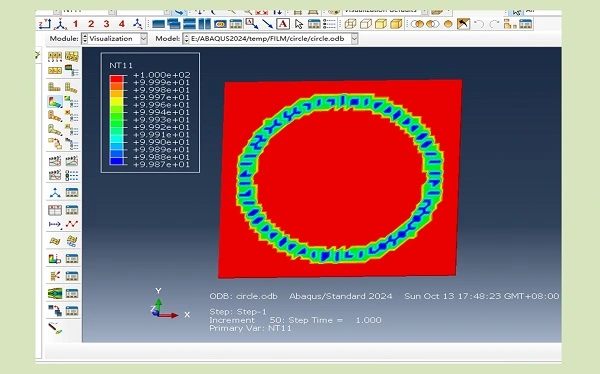
Task: Activate the probe pen tool at toolbox bottom
Action: tap(55, 328)
